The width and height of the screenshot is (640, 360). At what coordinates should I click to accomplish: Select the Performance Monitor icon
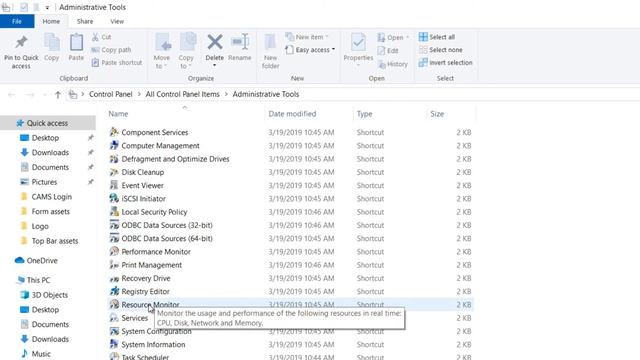114,251
